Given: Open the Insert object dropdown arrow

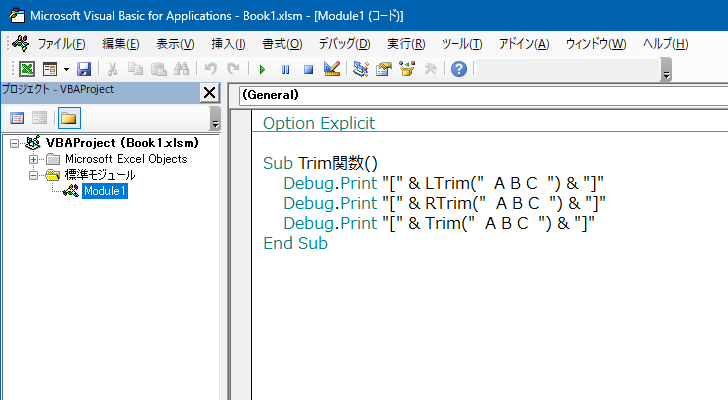Looking at the screenshot, I should click(x=66, y=69).
